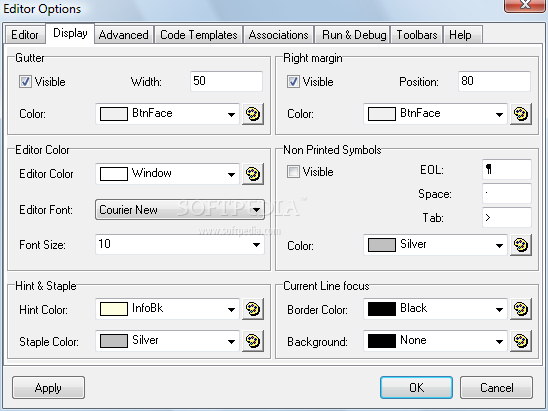Click the EOL symbol input field
The height and width of the screenshot is (411, 548).
(x=507, y=170)
